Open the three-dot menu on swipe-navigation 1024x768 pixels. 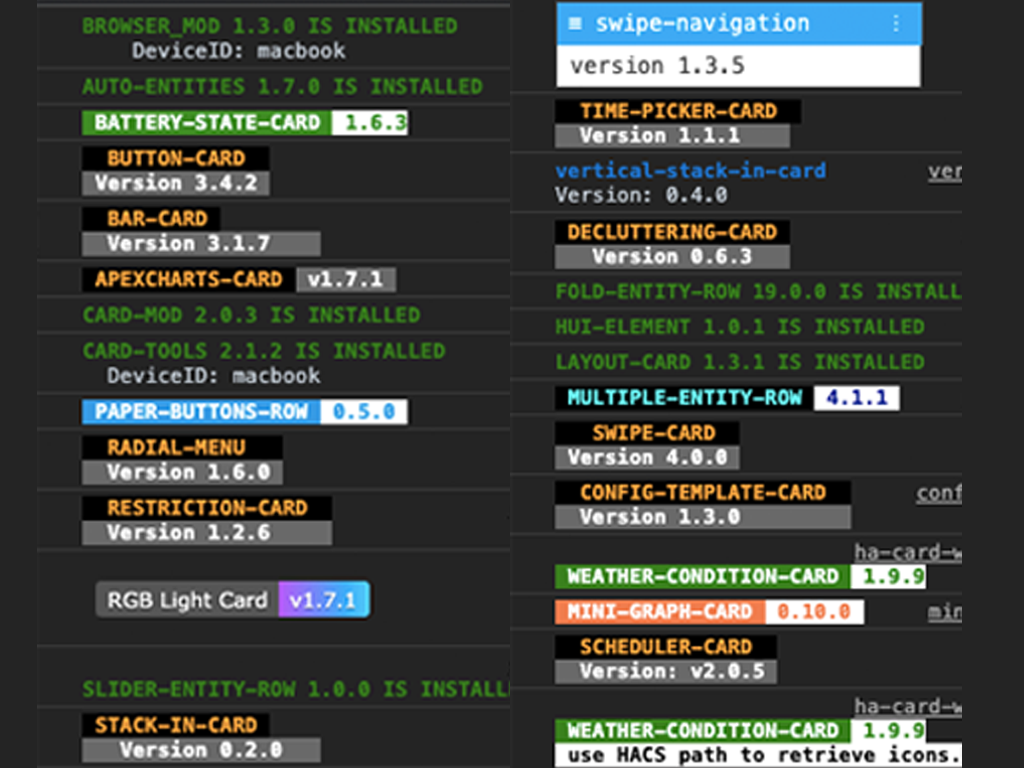click(x=895, y=23)
